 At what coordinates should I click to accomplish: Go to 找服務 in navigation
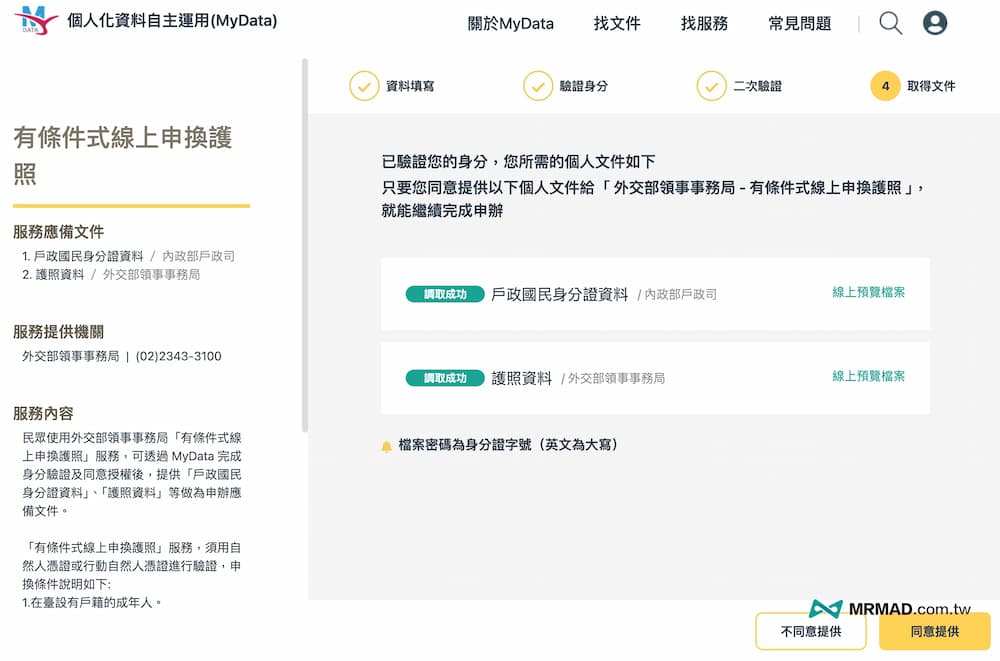pyautogui.click(x=704, y=24)
